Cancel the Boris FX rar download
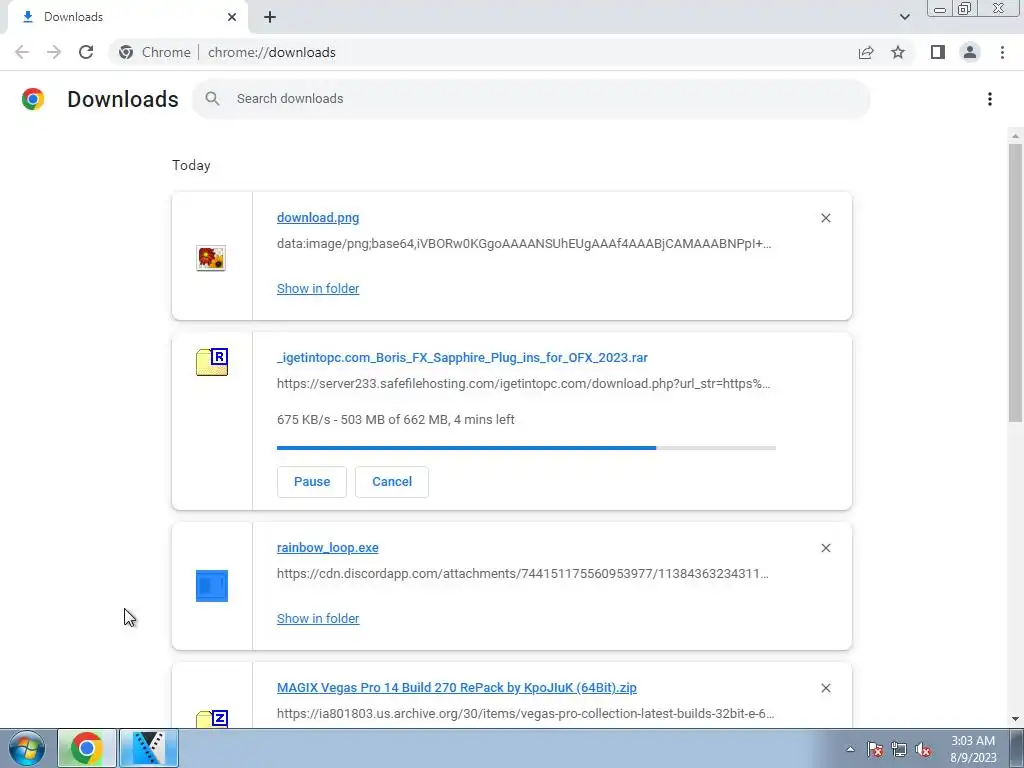 392,481
